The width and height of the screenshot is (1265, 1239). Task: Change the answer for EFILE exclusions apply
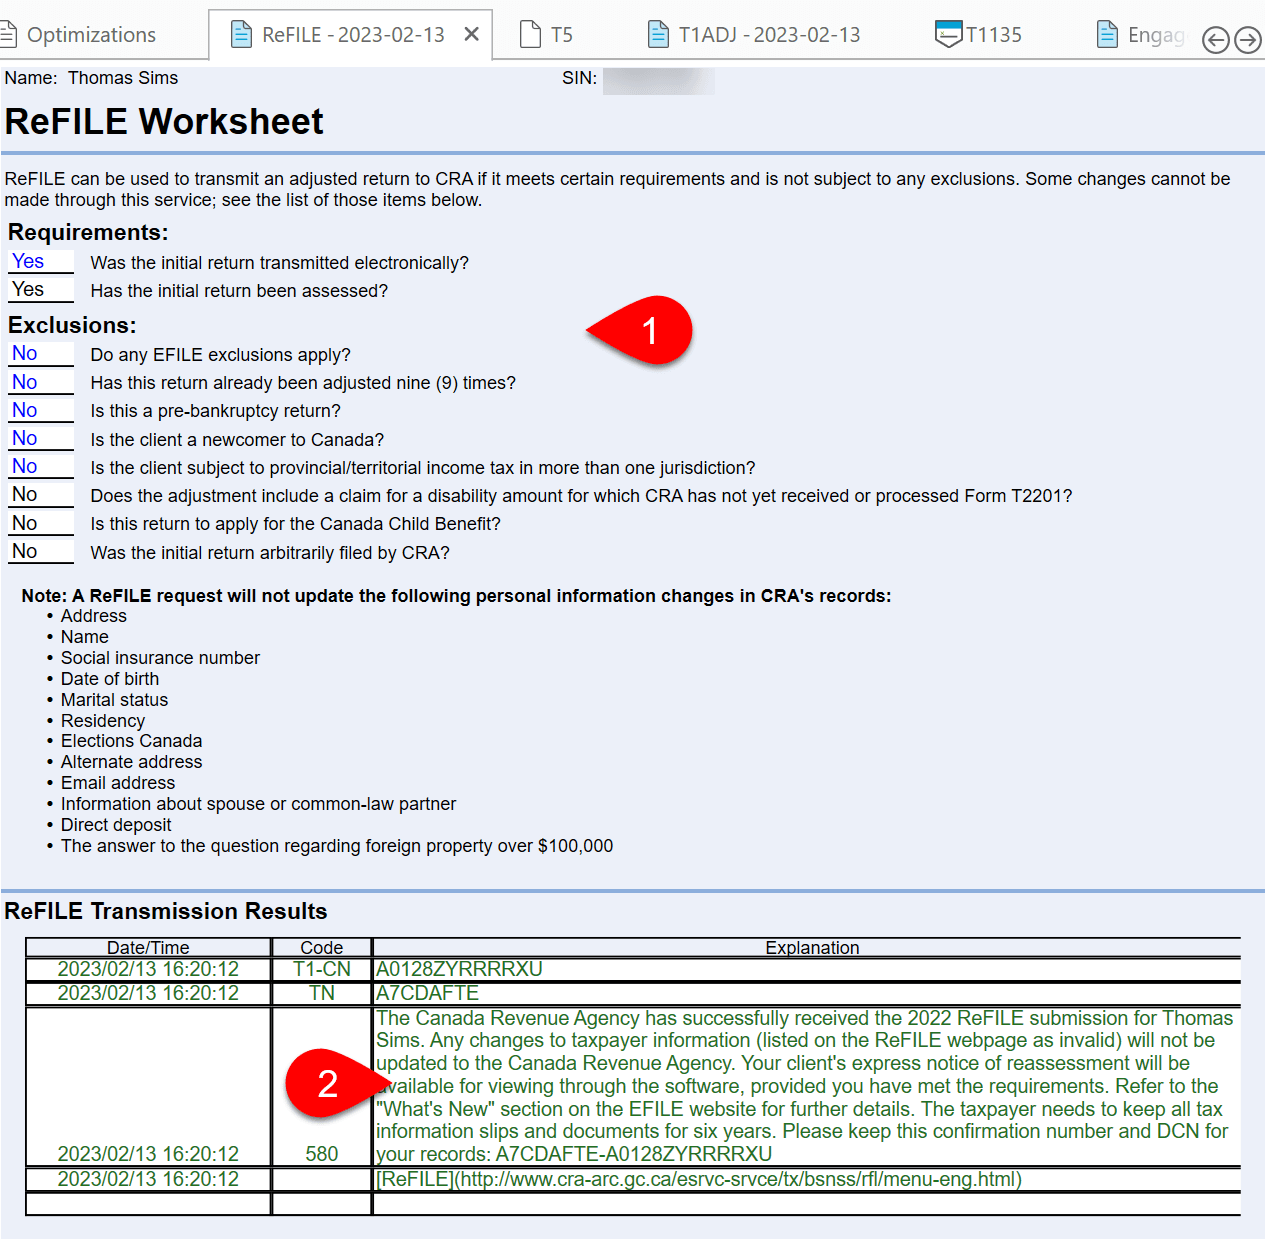click(x=41, y=353)
